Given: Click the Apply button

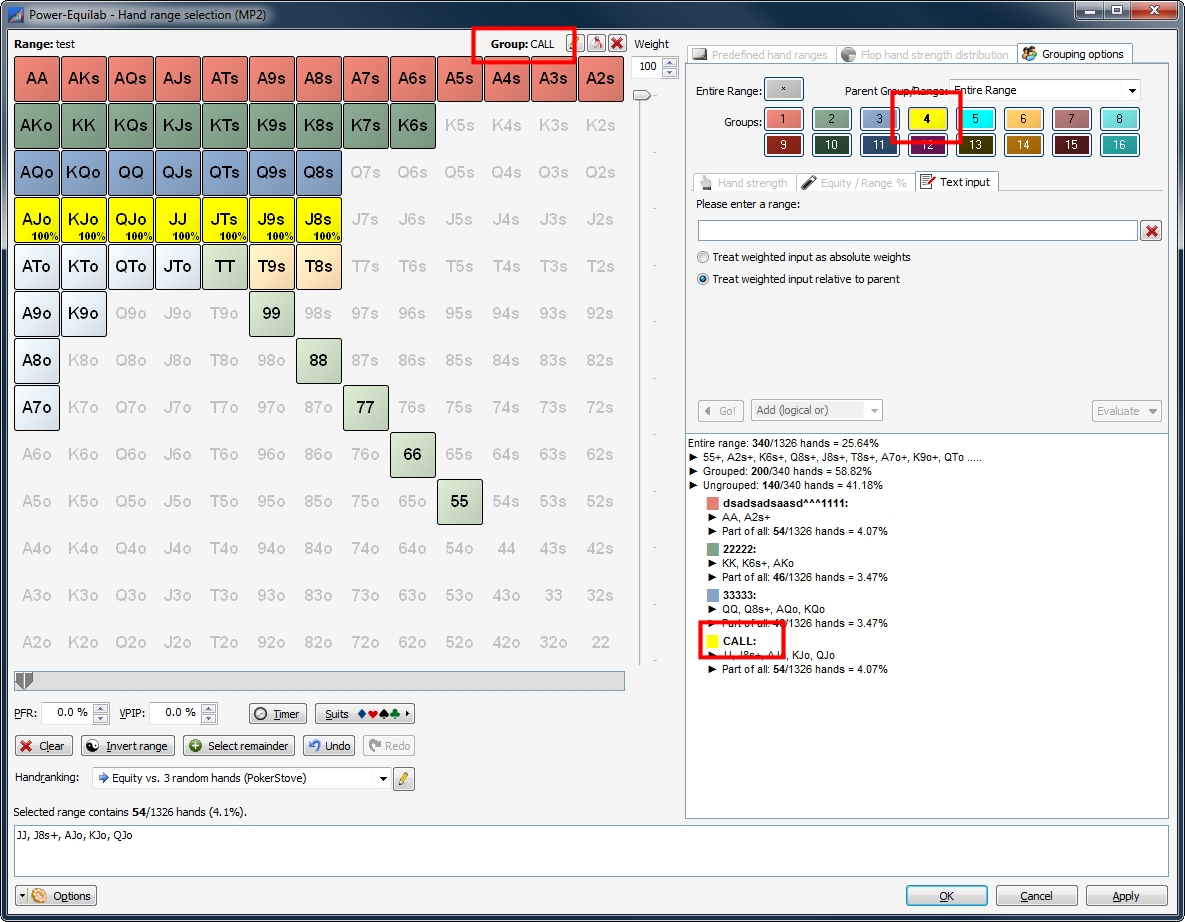Looking at the screenshot, I should (1126, 895).
